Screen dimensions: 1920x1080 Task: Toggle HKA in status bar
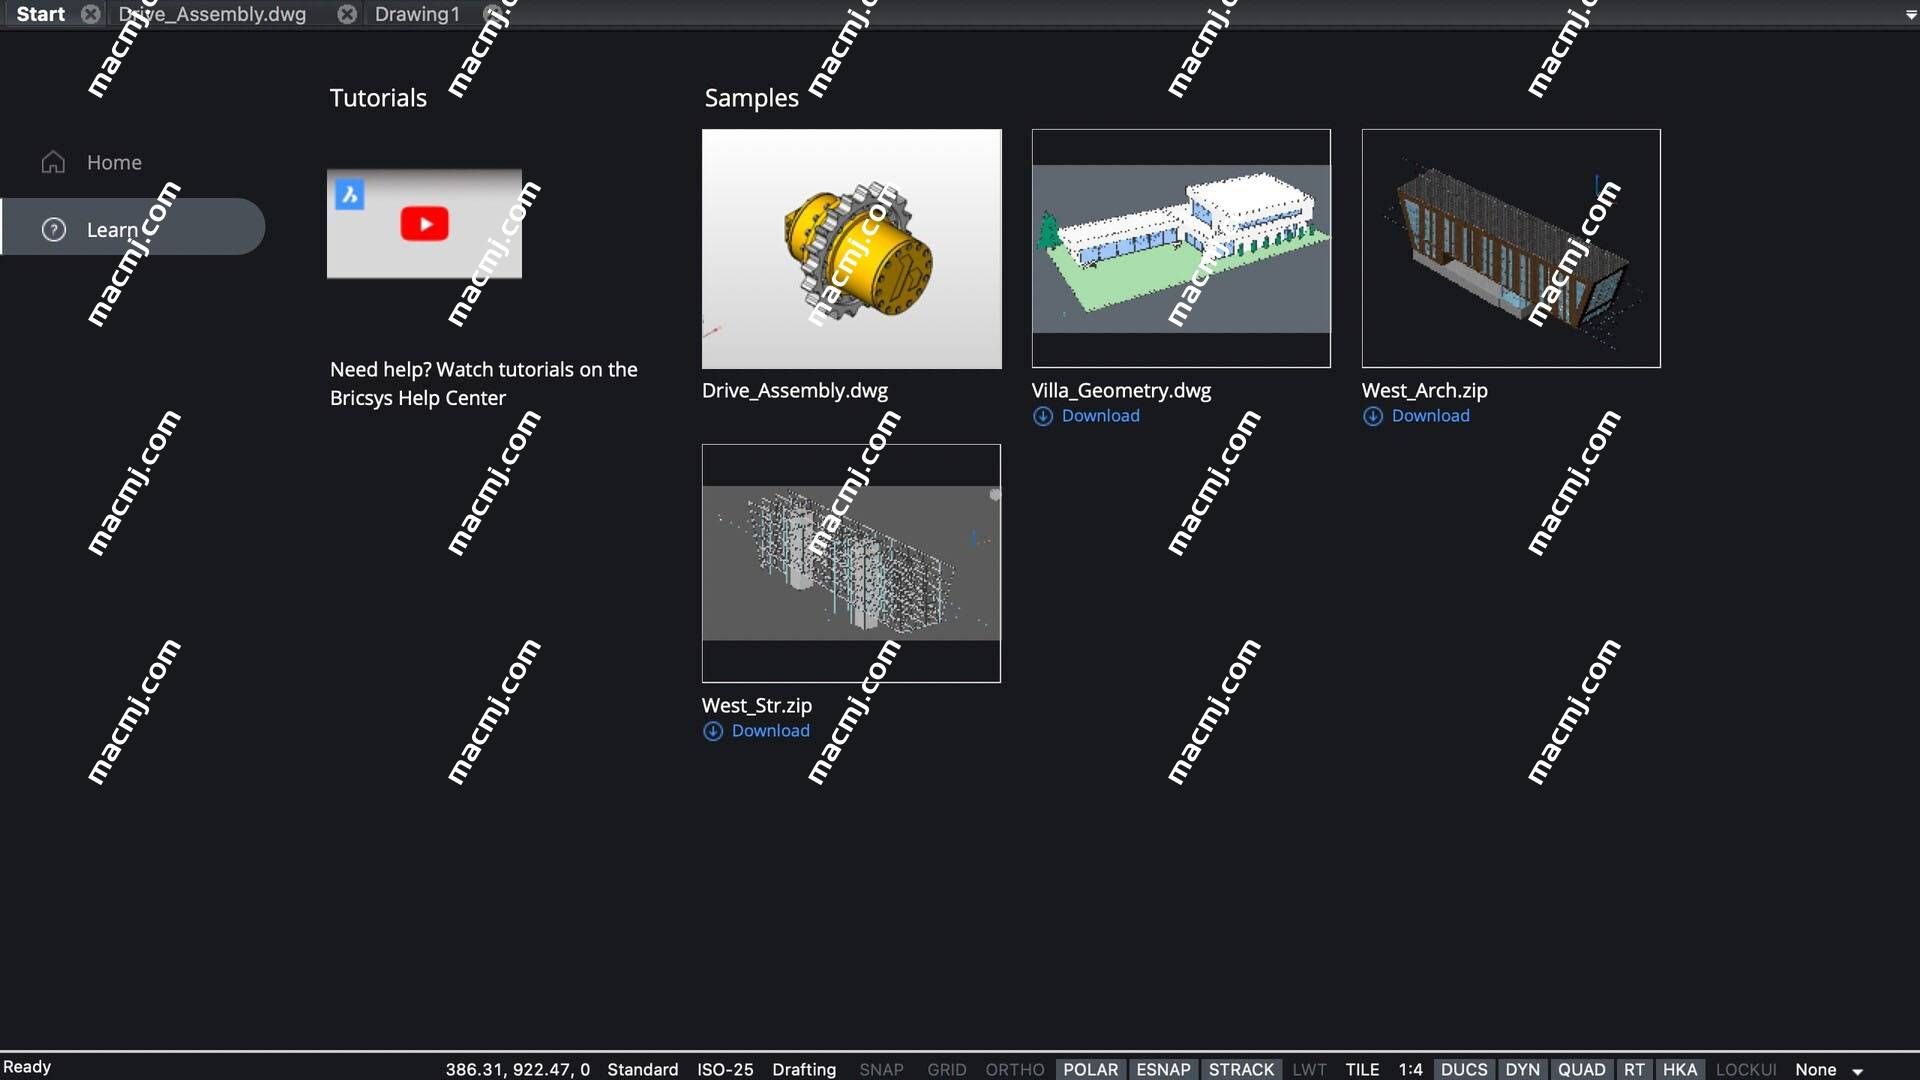click(x=1680, y=1069)
